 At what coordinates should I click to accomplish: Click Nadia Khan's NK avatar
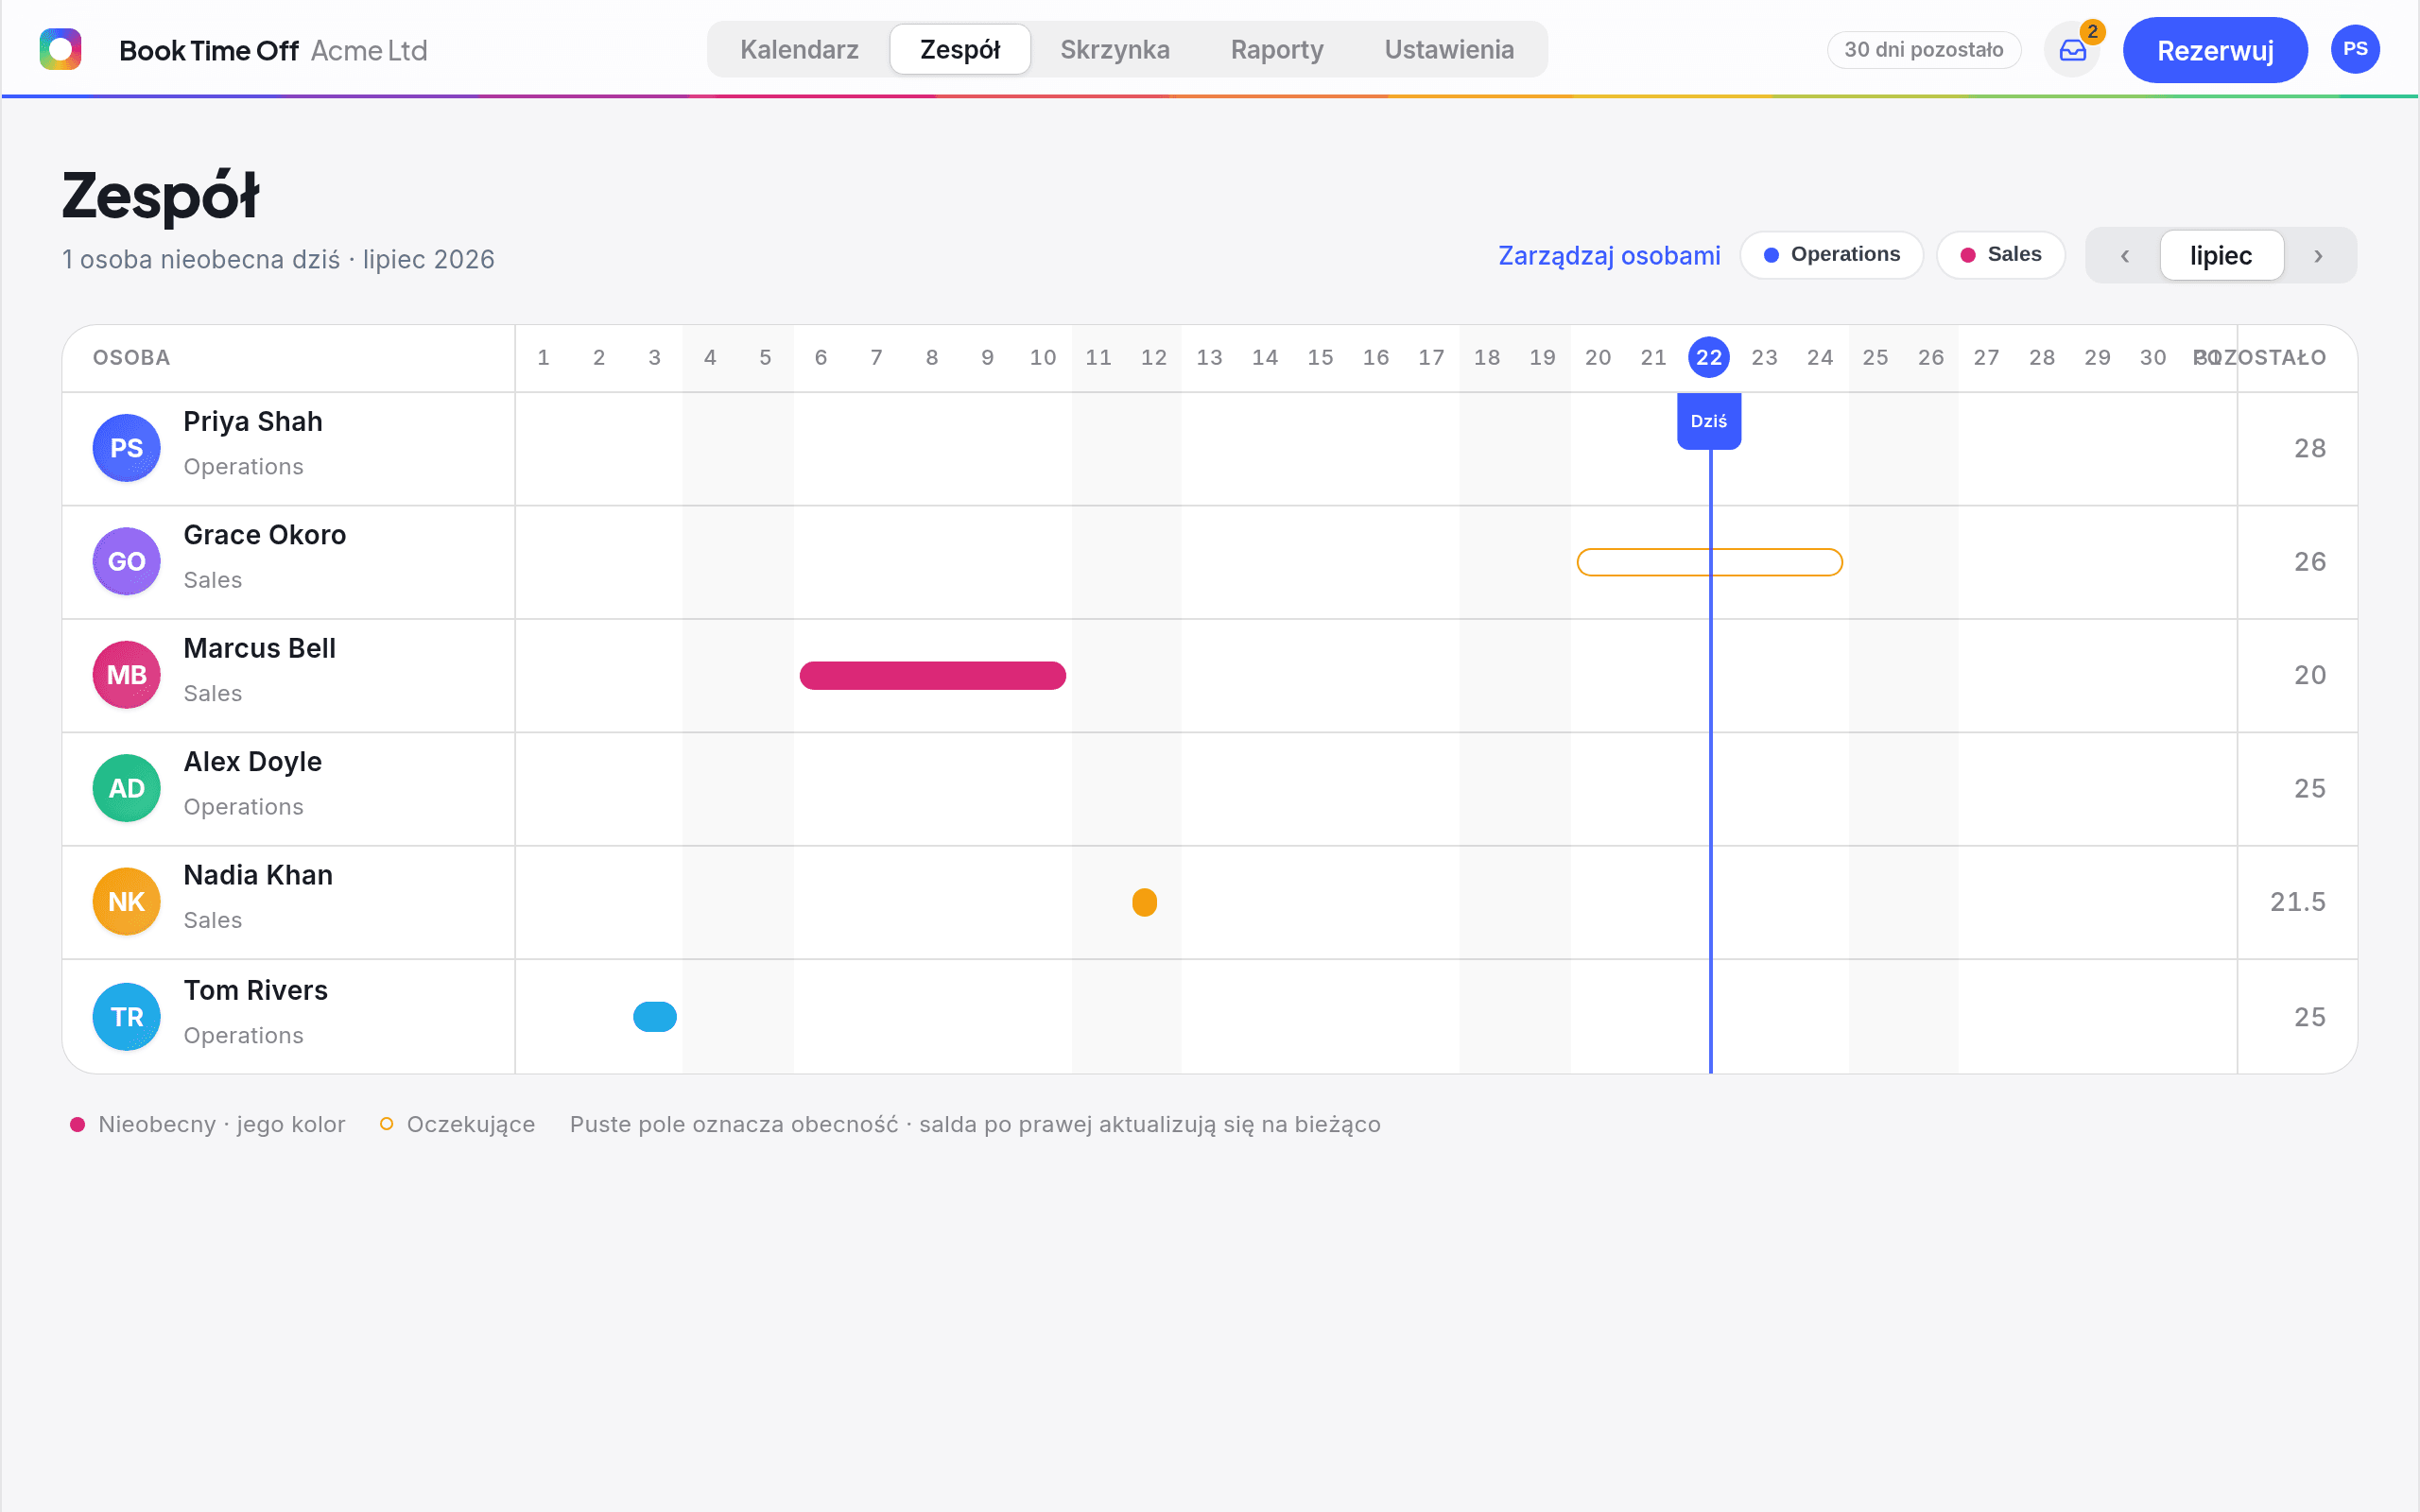tap(127, 902)
